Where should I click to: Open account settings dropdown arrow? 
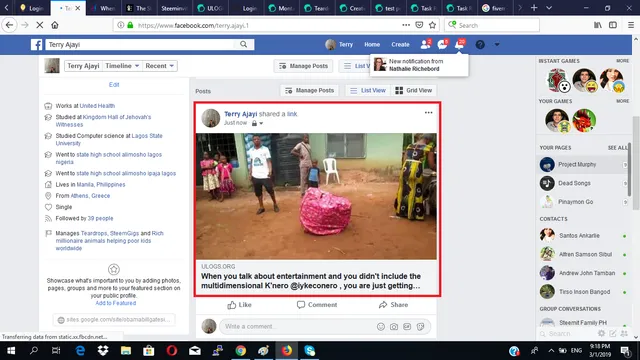click(x=497, y=44)
